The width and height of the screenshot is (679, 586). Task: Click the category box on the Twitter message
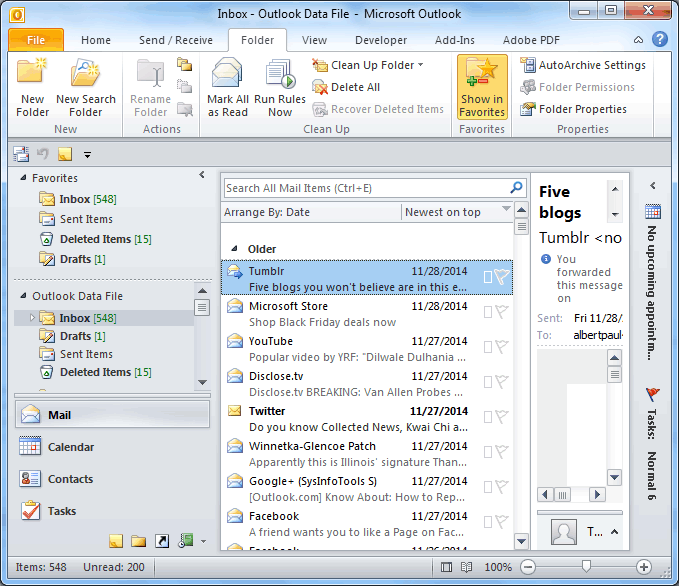coord(488,417)
